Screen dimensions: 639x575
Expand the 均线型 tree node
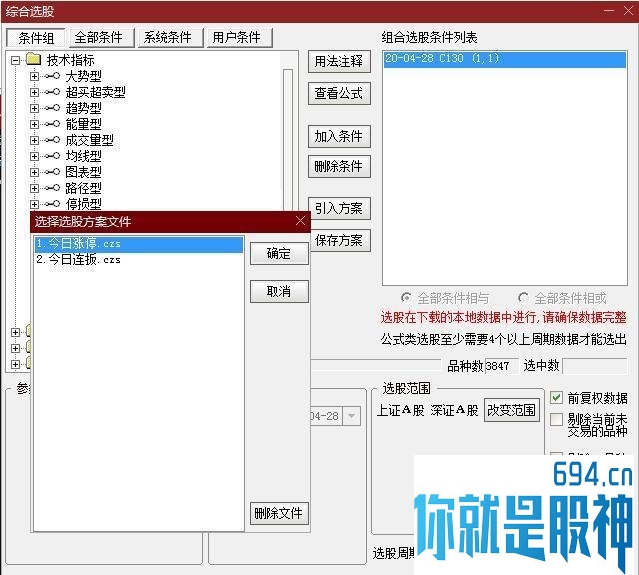(34, 156)
